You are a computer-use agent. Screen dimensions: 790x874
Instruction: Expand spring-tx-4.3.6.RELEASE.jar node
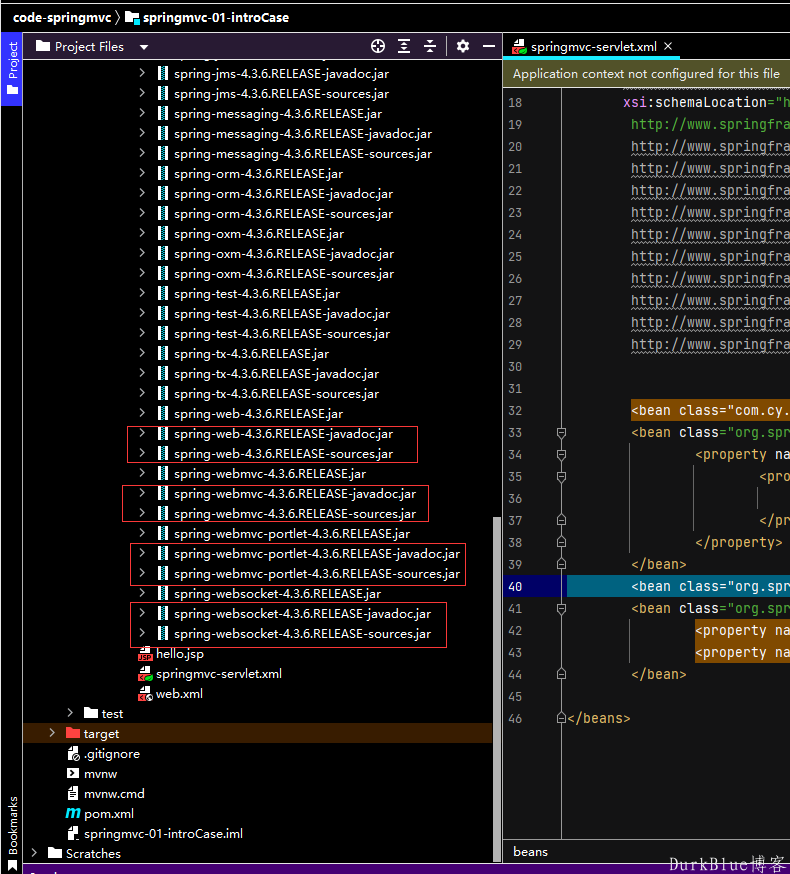[x=142, y=353]
